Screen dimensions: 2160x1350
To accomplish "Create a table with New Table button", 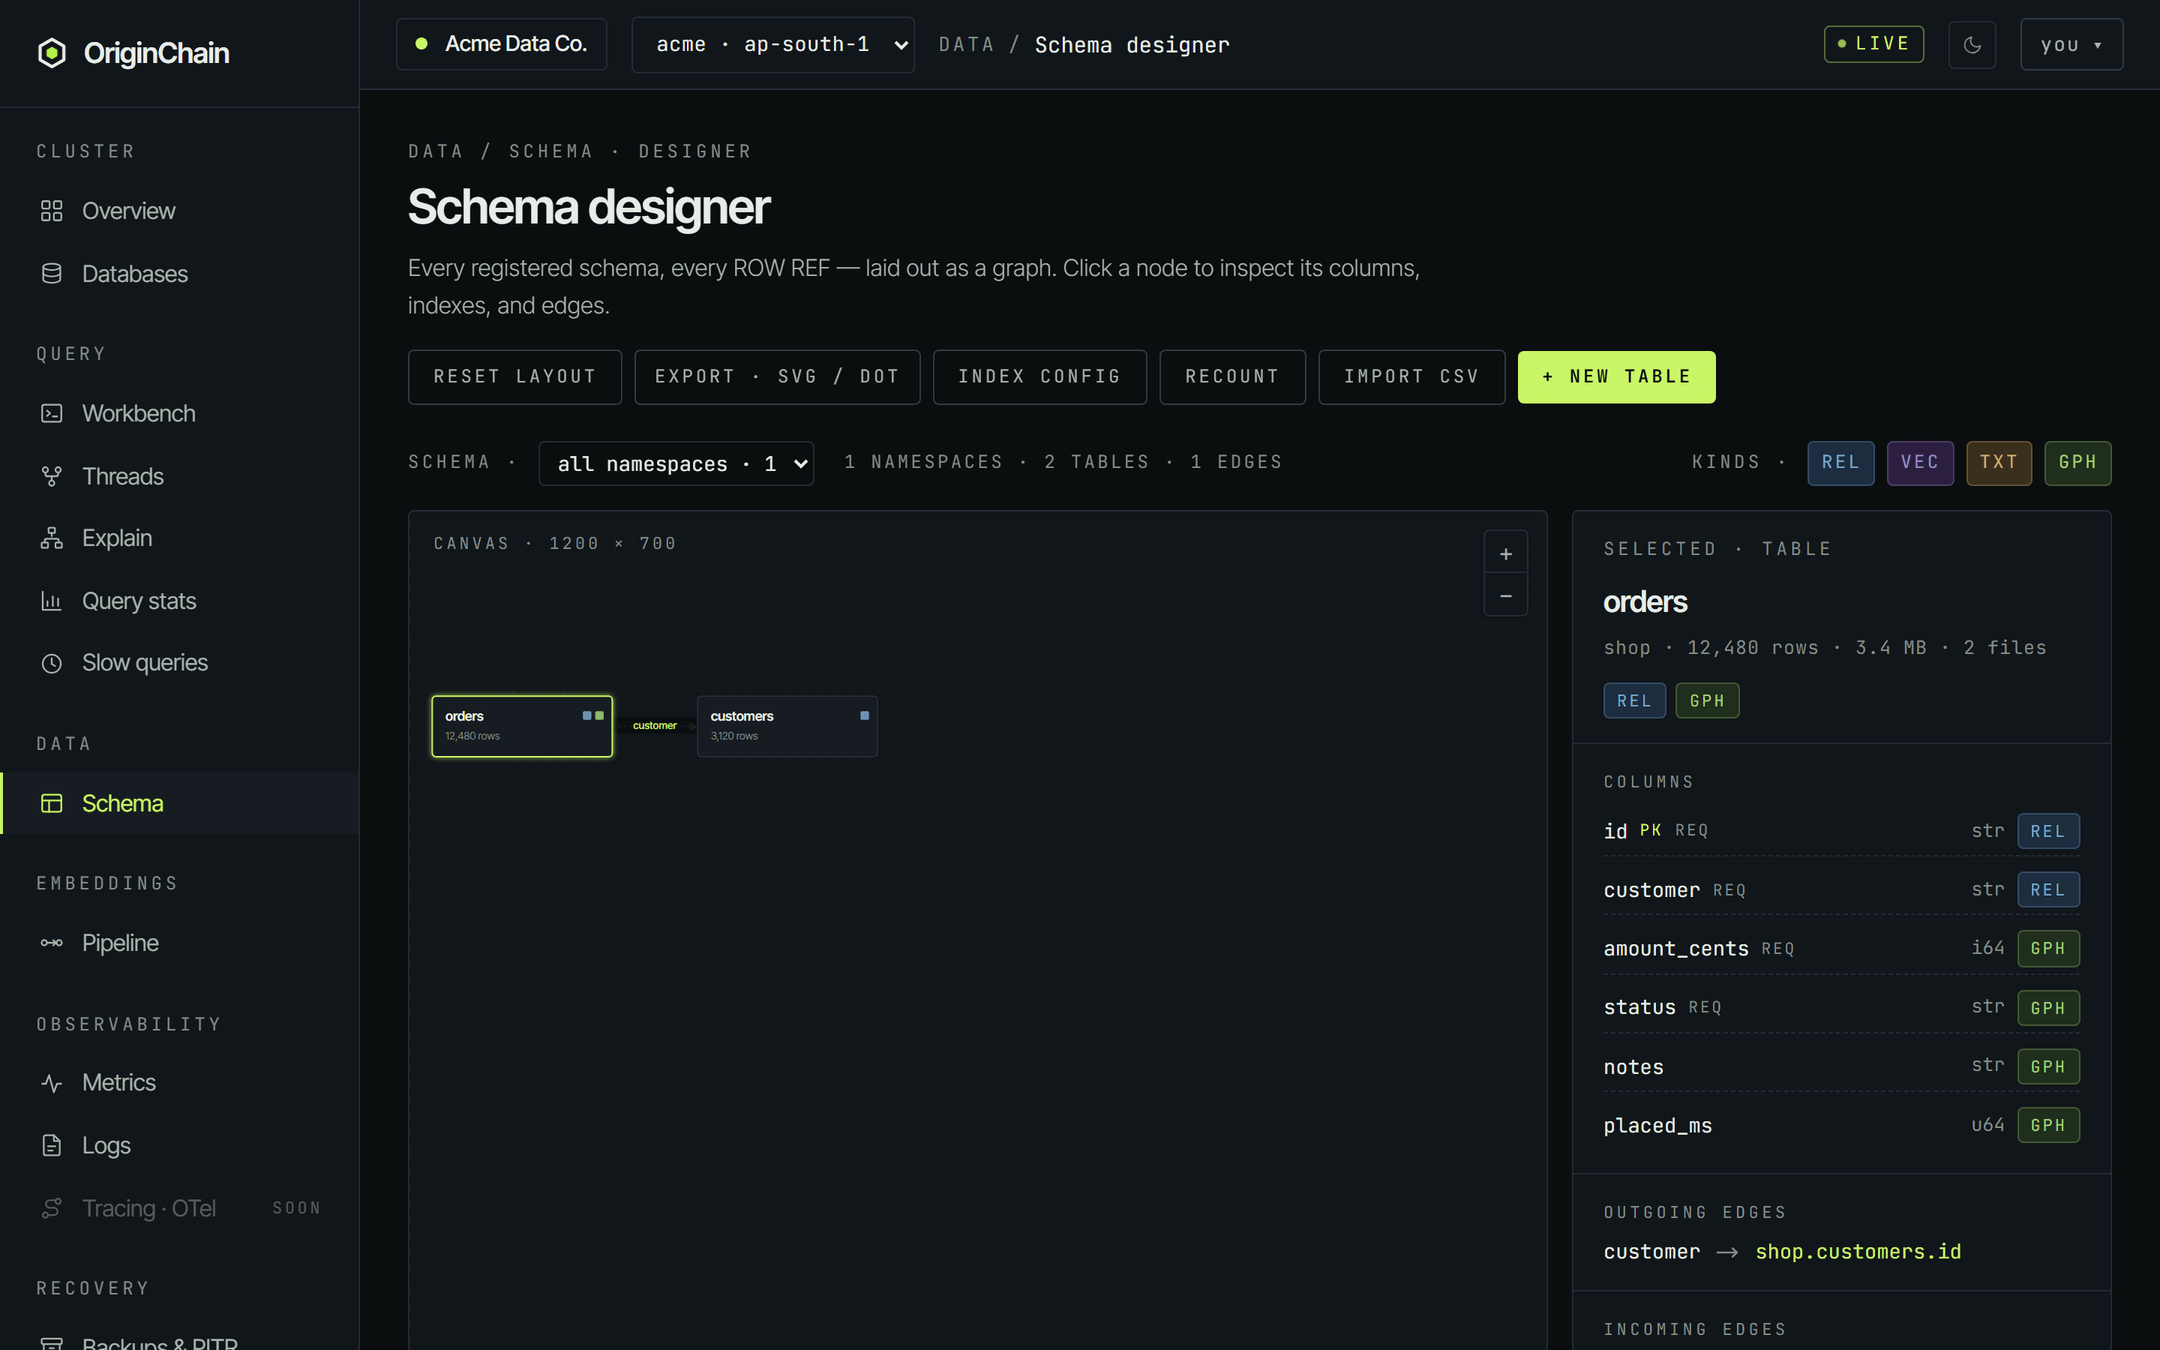I will [1617, 377].
